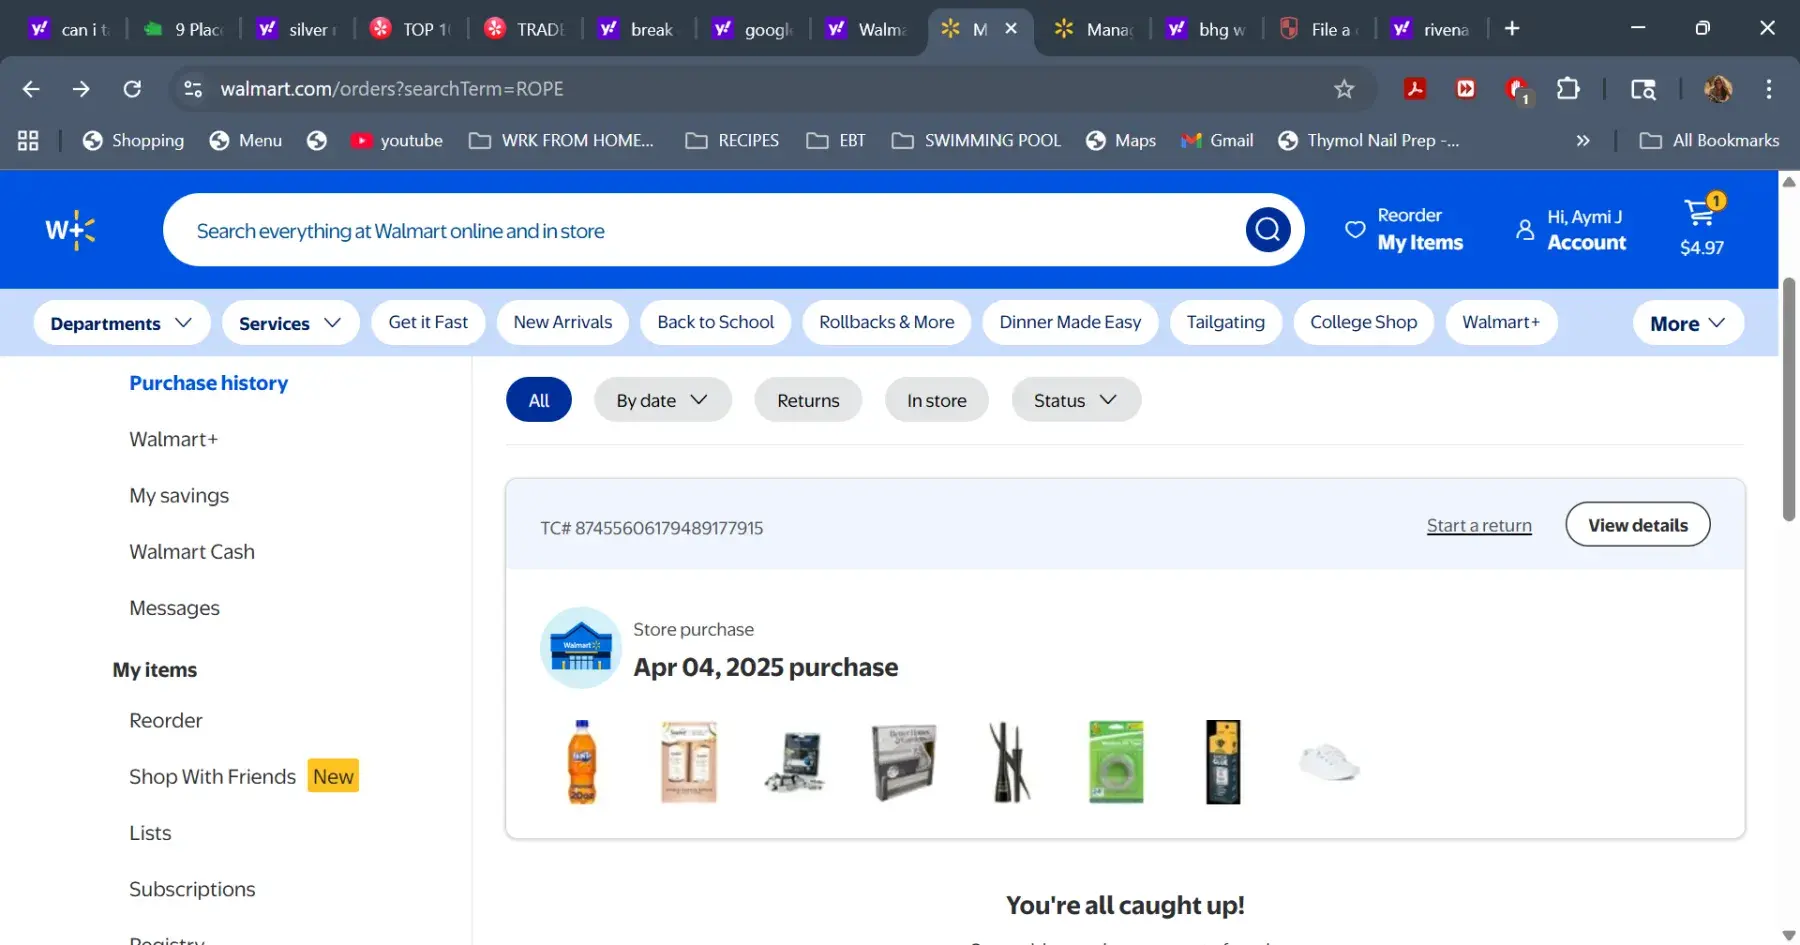Click the View details button
Image resolution: width=1800 pixels, height=945 pixels.
(x=1637, y=525)
